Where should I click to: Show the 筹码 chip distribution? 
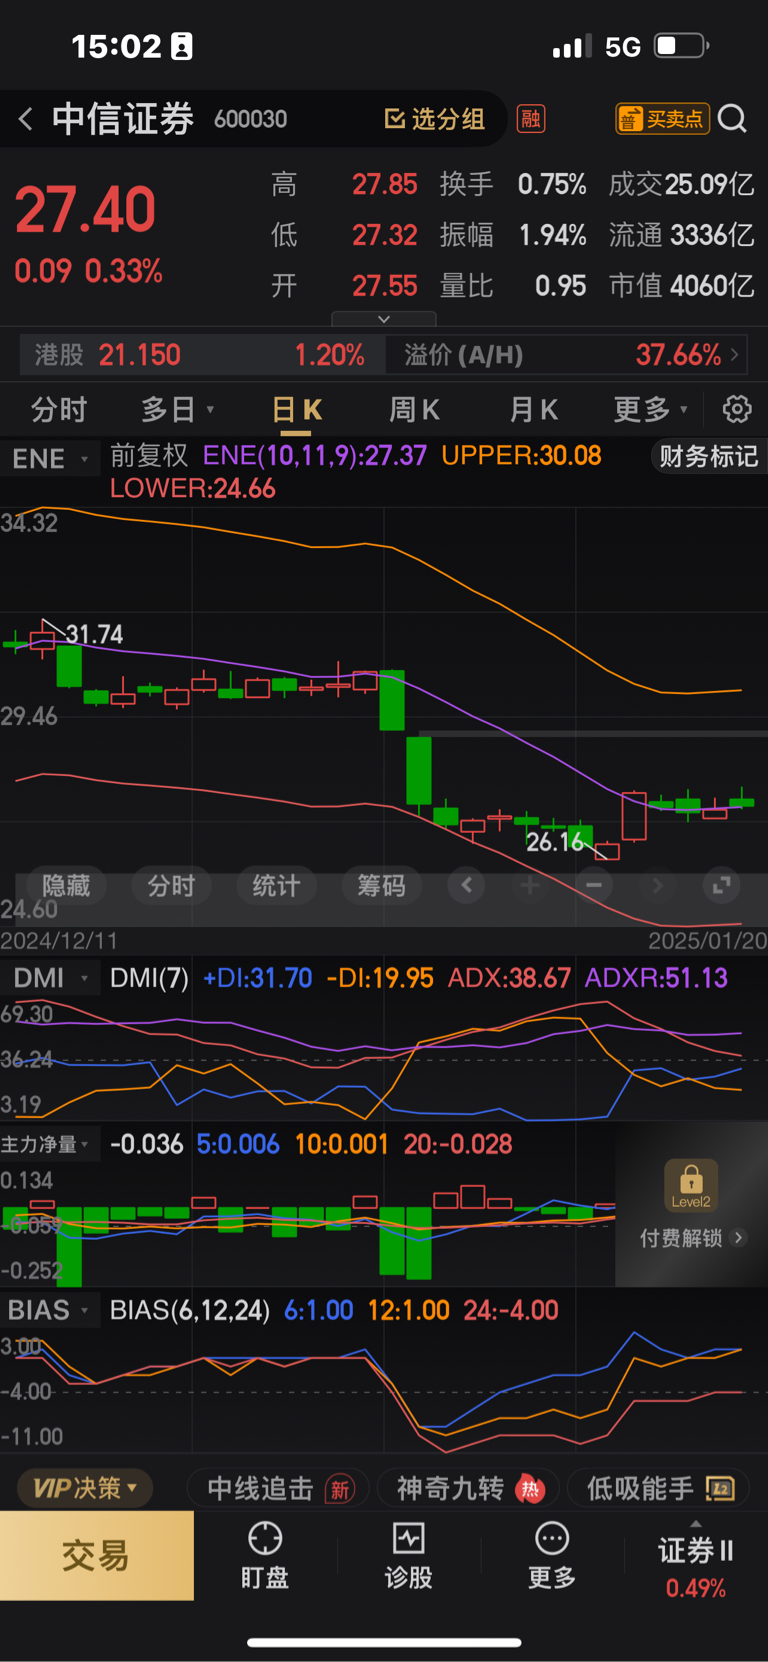(381, 886)
